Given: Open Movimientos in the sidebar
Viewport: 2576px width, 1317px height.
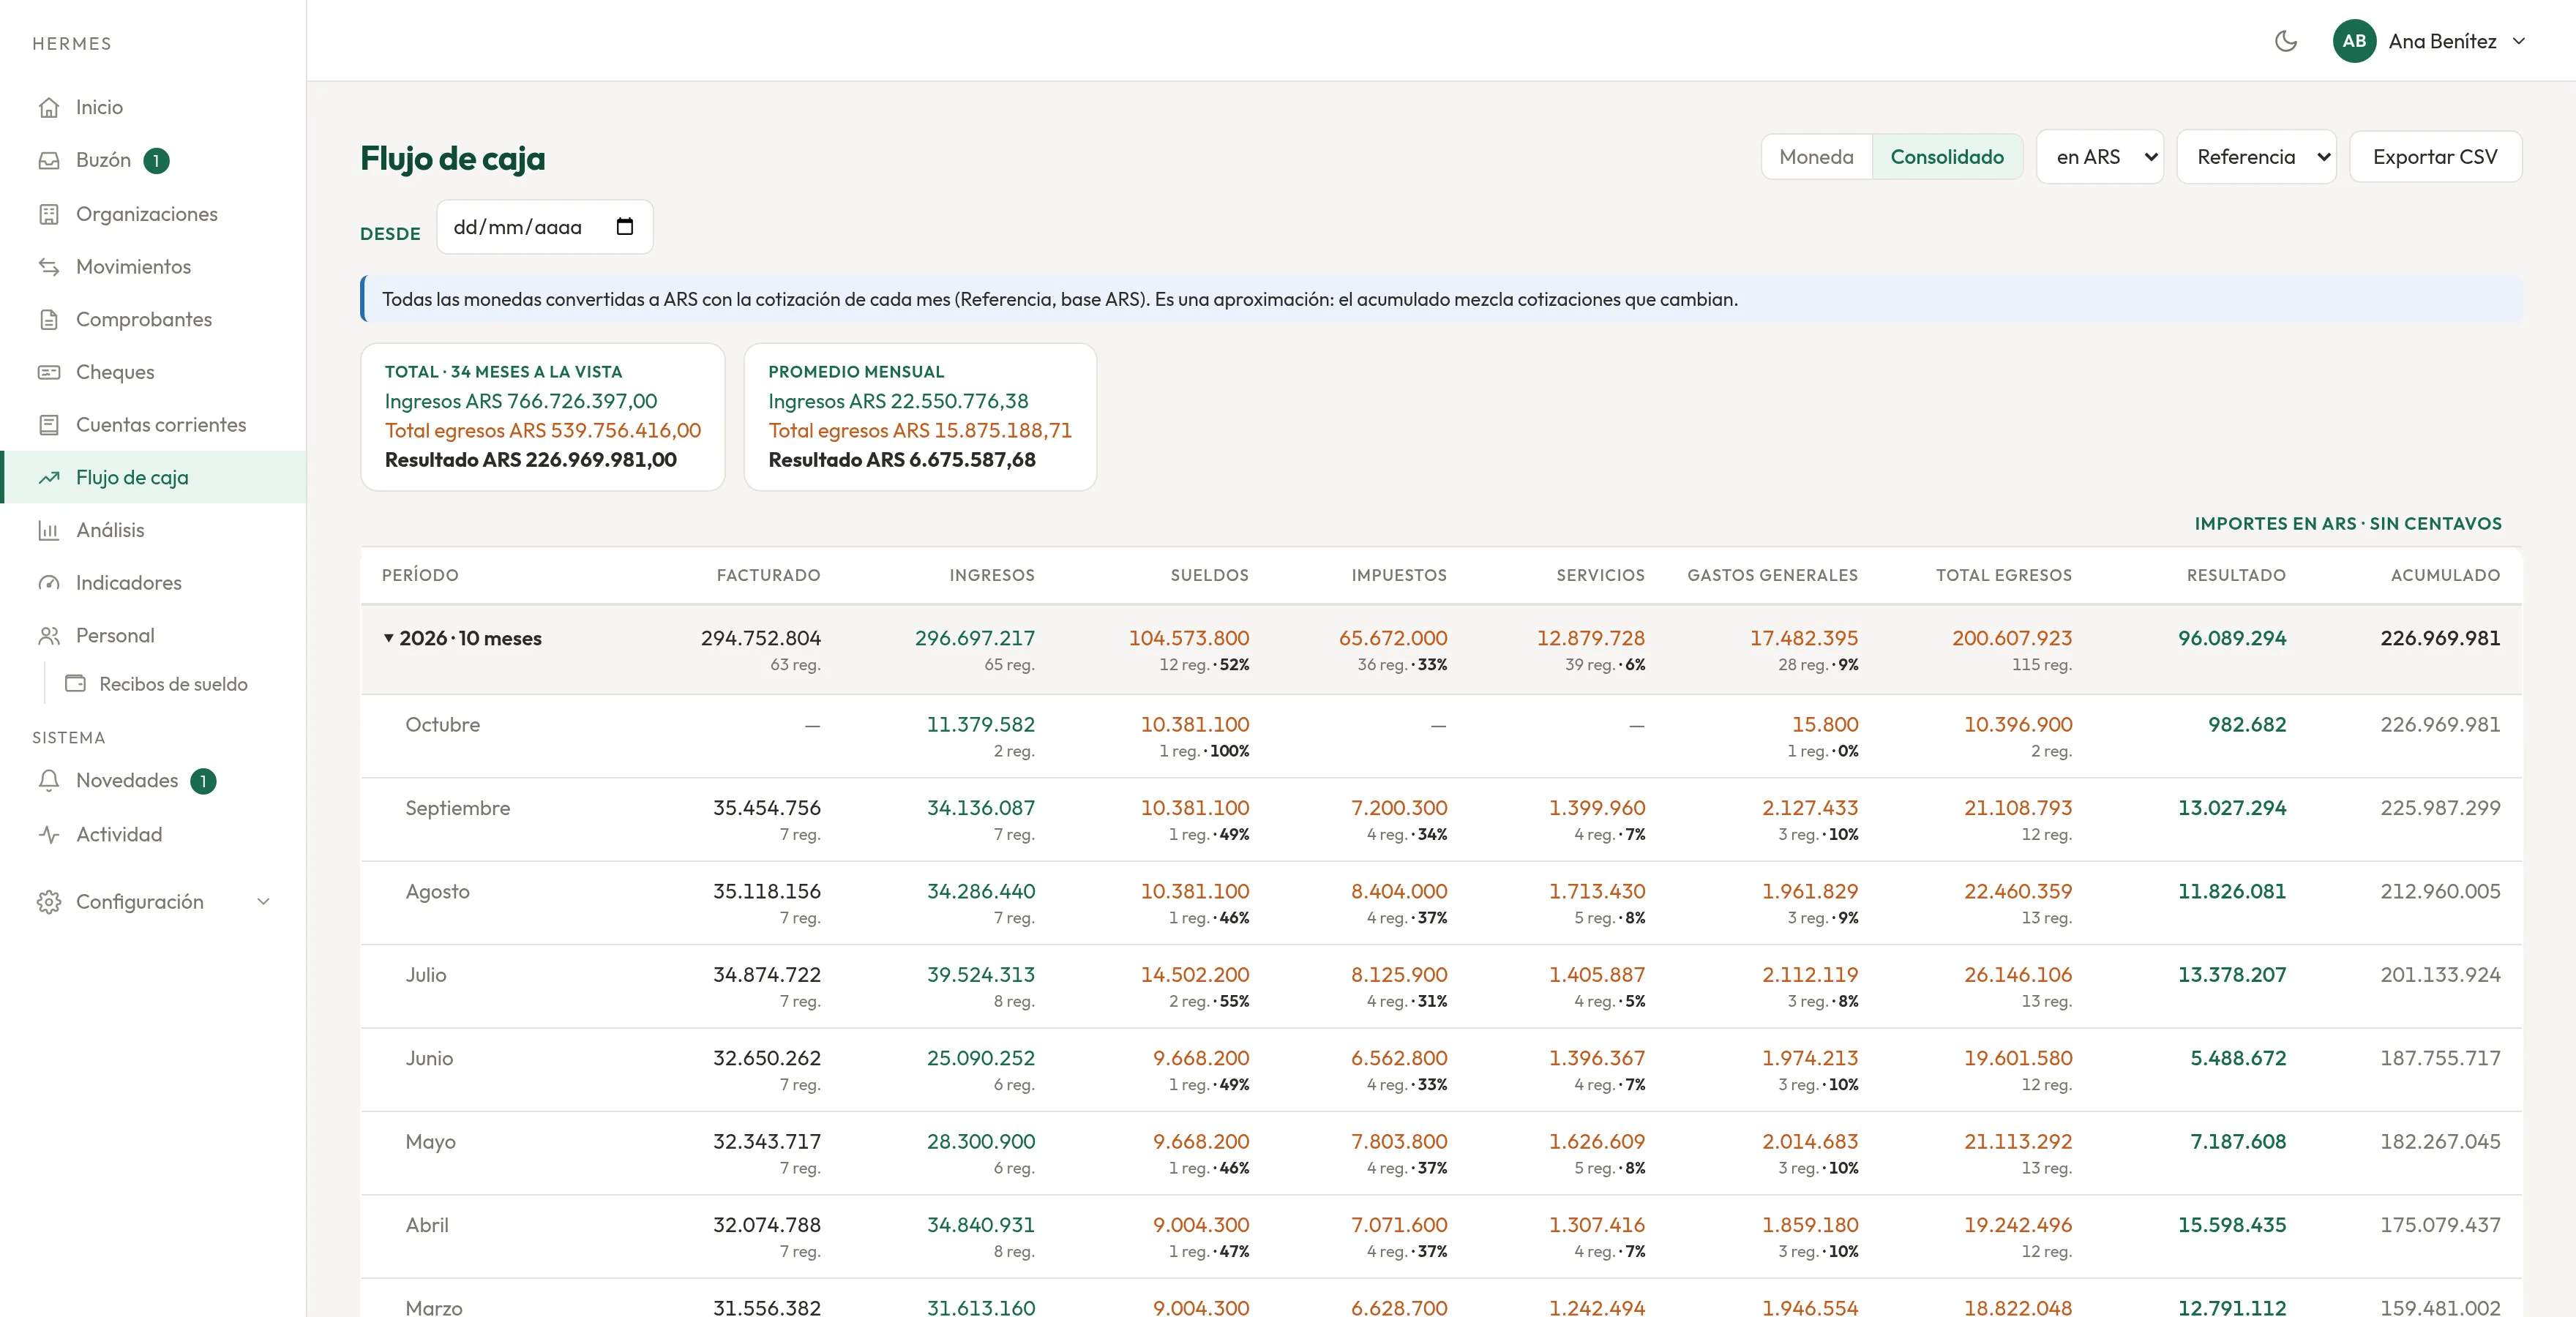Looking at the screenshot, I should coord(153,267).
